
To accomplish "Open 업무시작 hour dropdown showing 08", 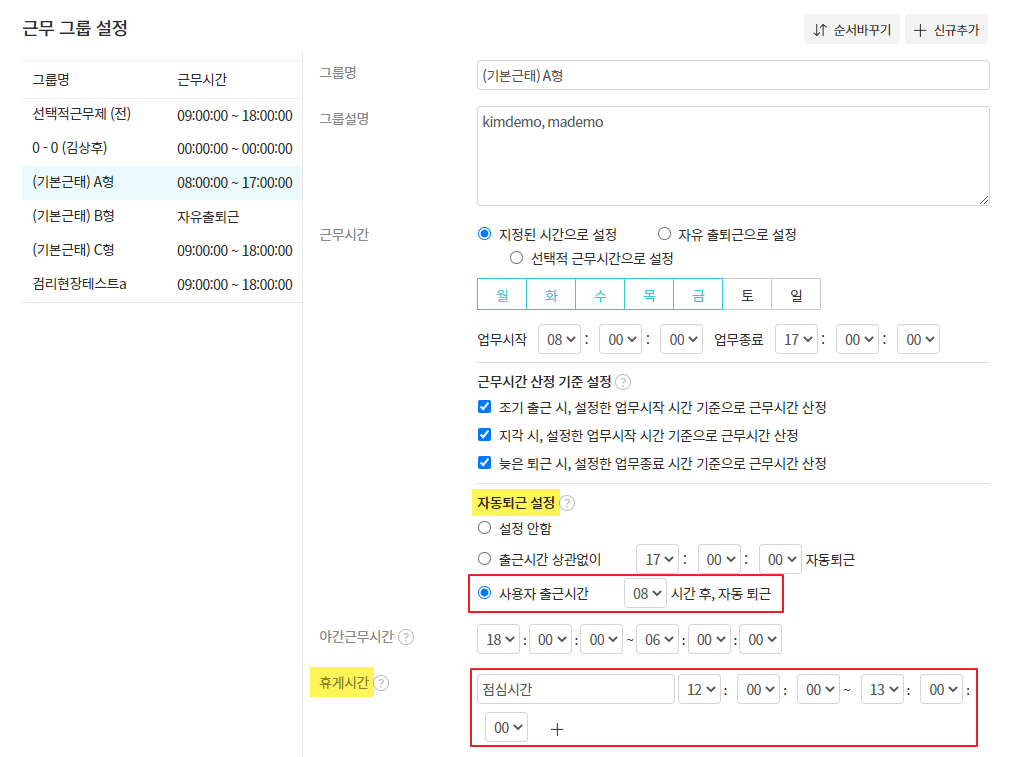I will click(558, 340).
